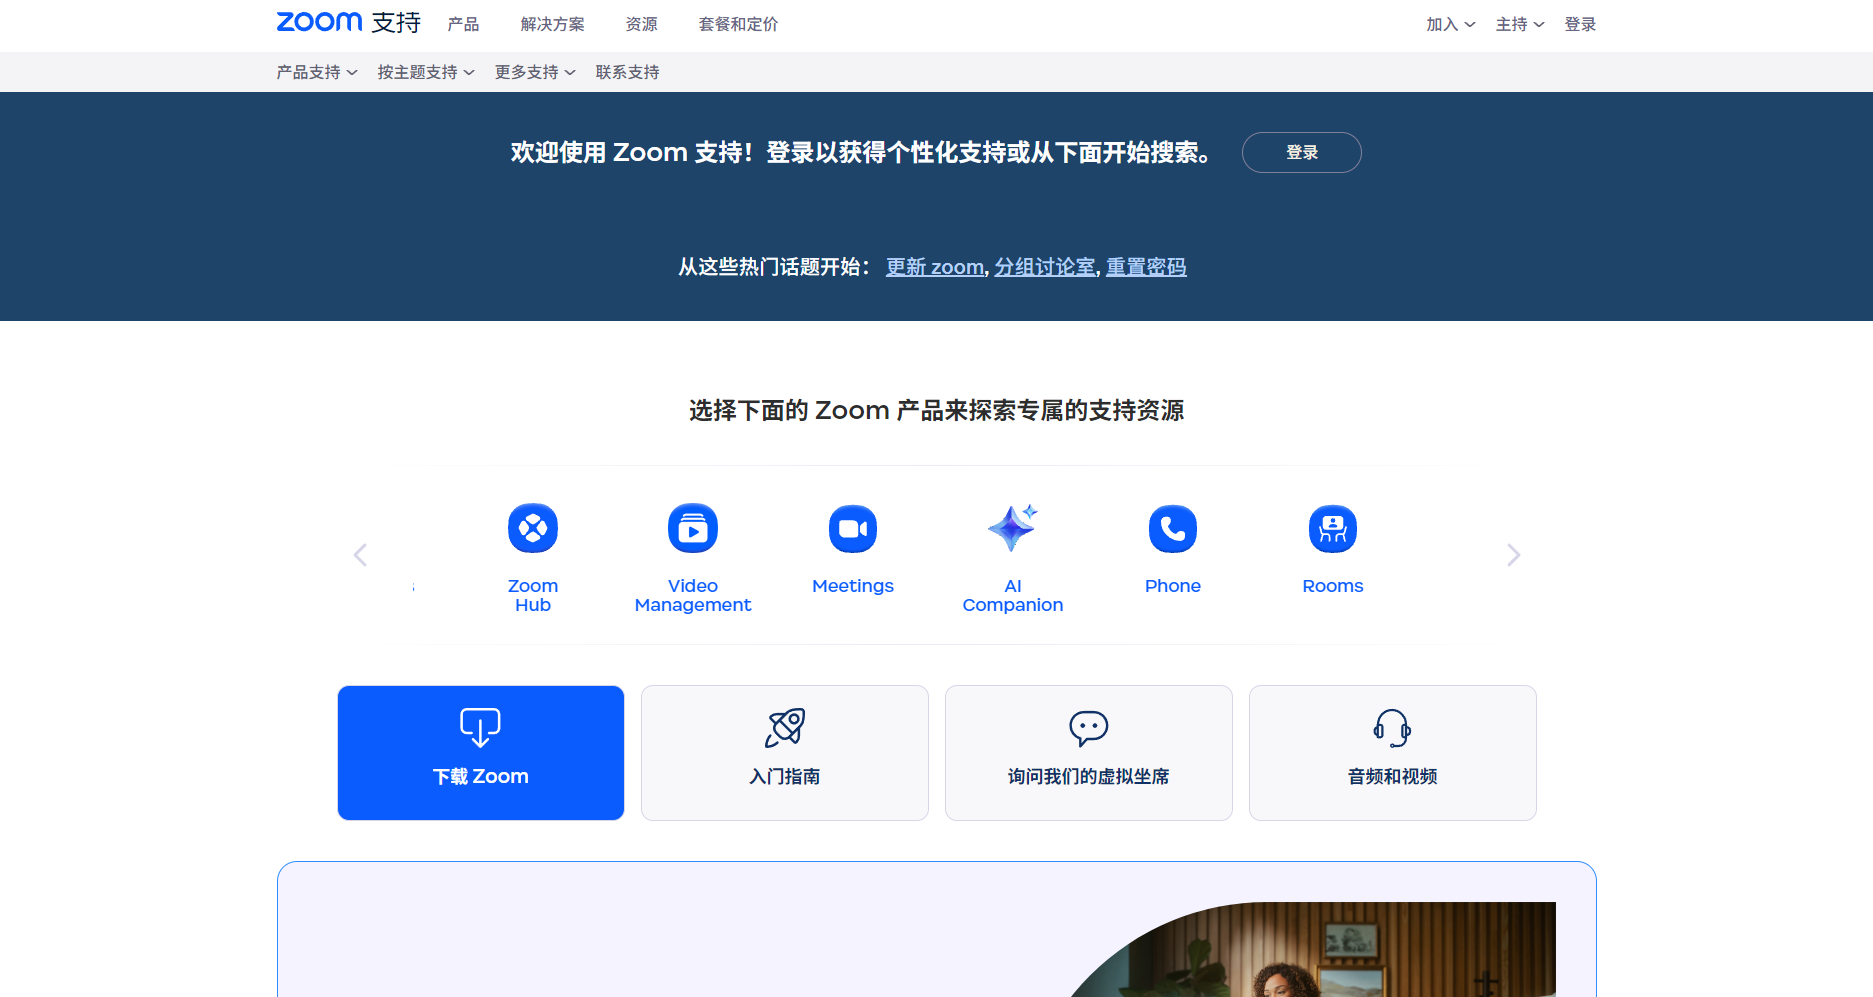
Task: Click the AI Companion sparkle icon
Action: [x=1012, y=528]
